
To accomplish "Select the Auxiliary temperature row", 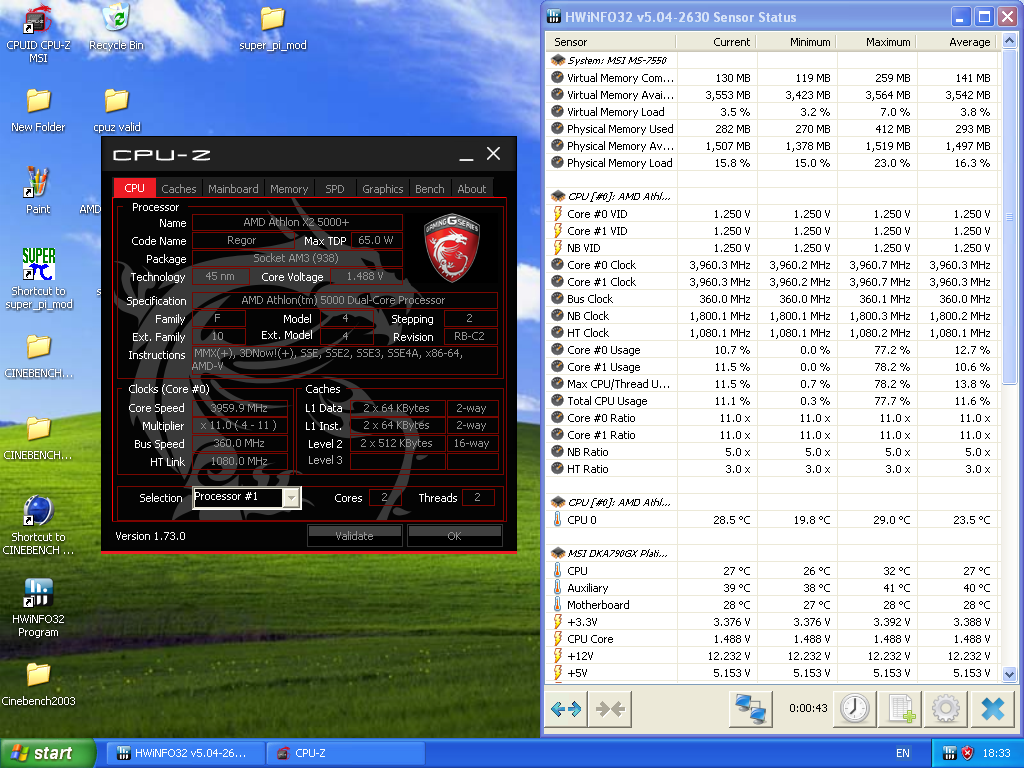I will coord(773,588).
